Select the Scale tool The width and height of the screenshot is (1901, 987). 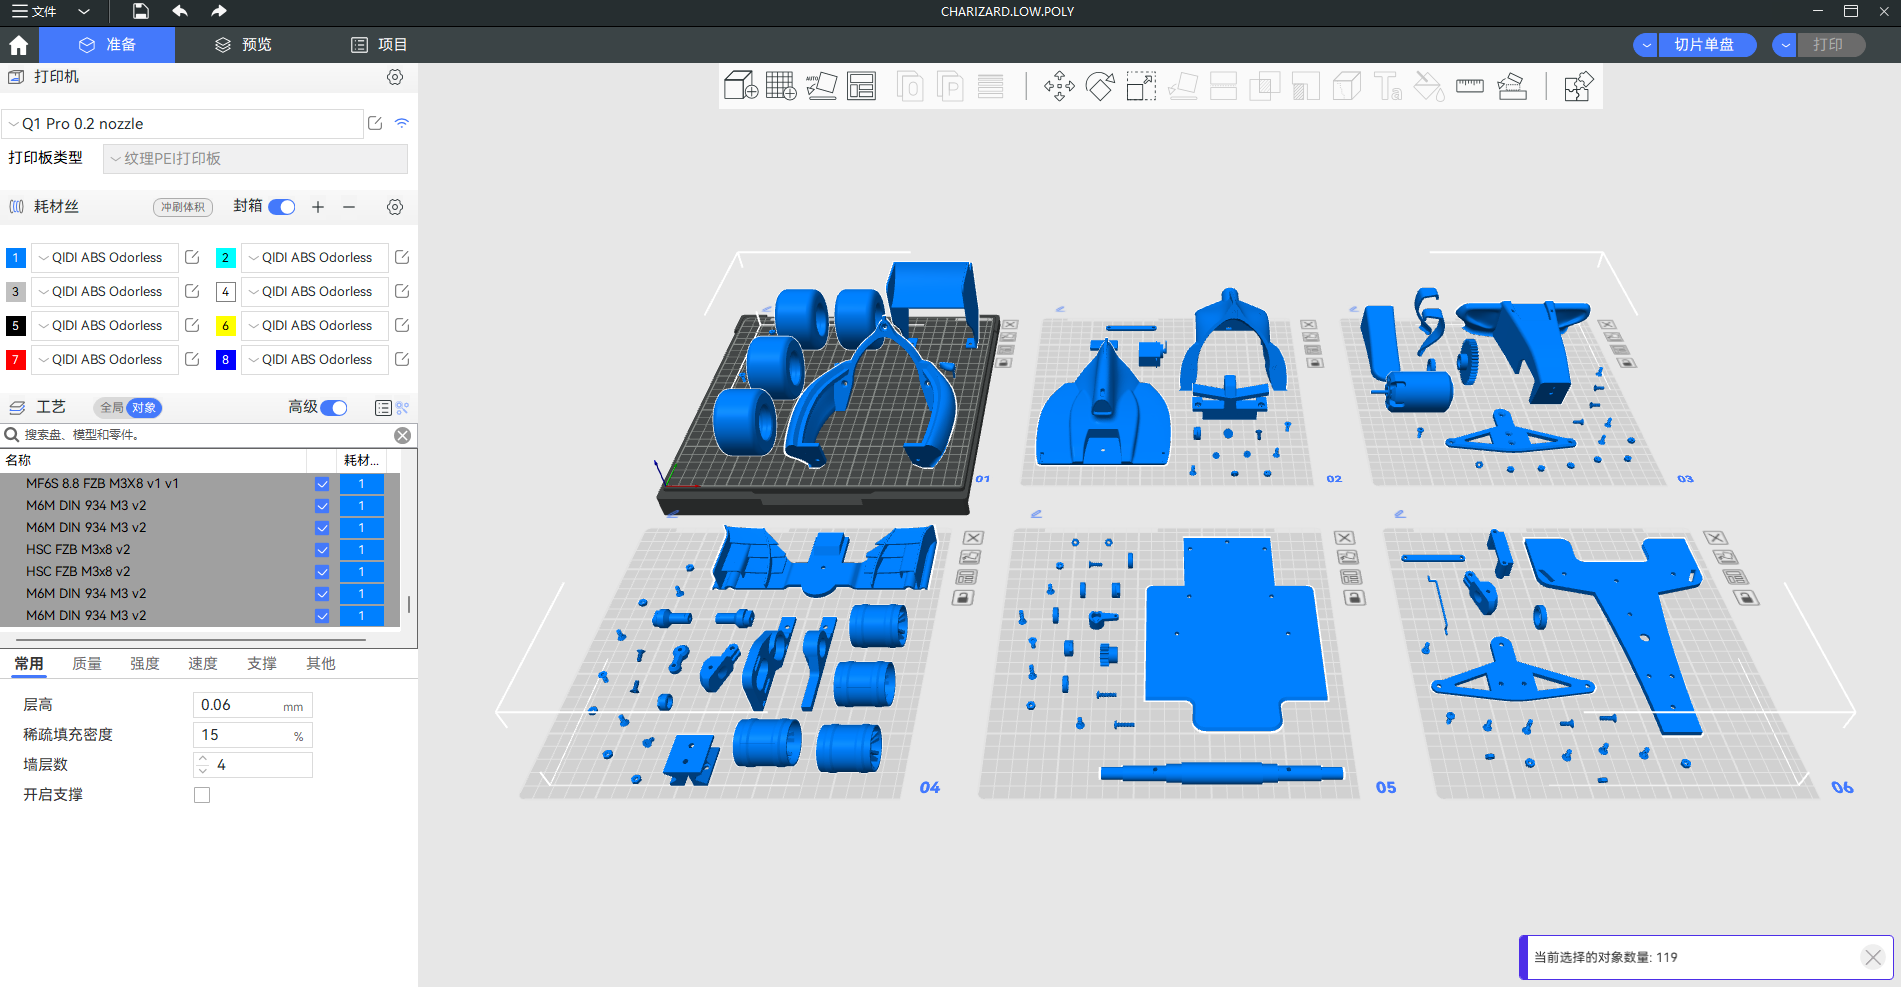coord(1141,86)
